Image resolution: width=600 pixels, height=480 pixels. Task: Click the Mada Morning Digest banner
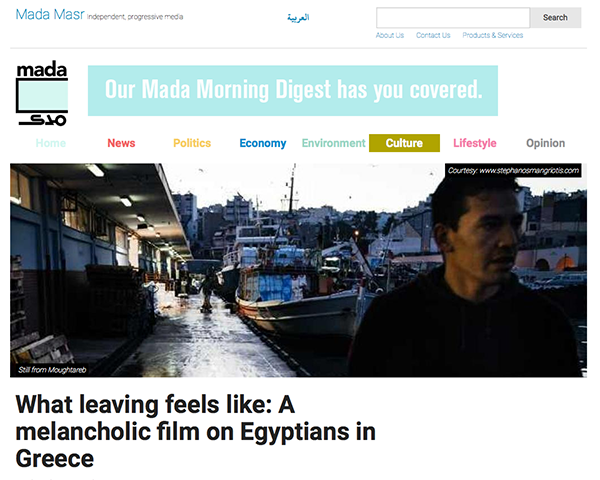[293, 90]
